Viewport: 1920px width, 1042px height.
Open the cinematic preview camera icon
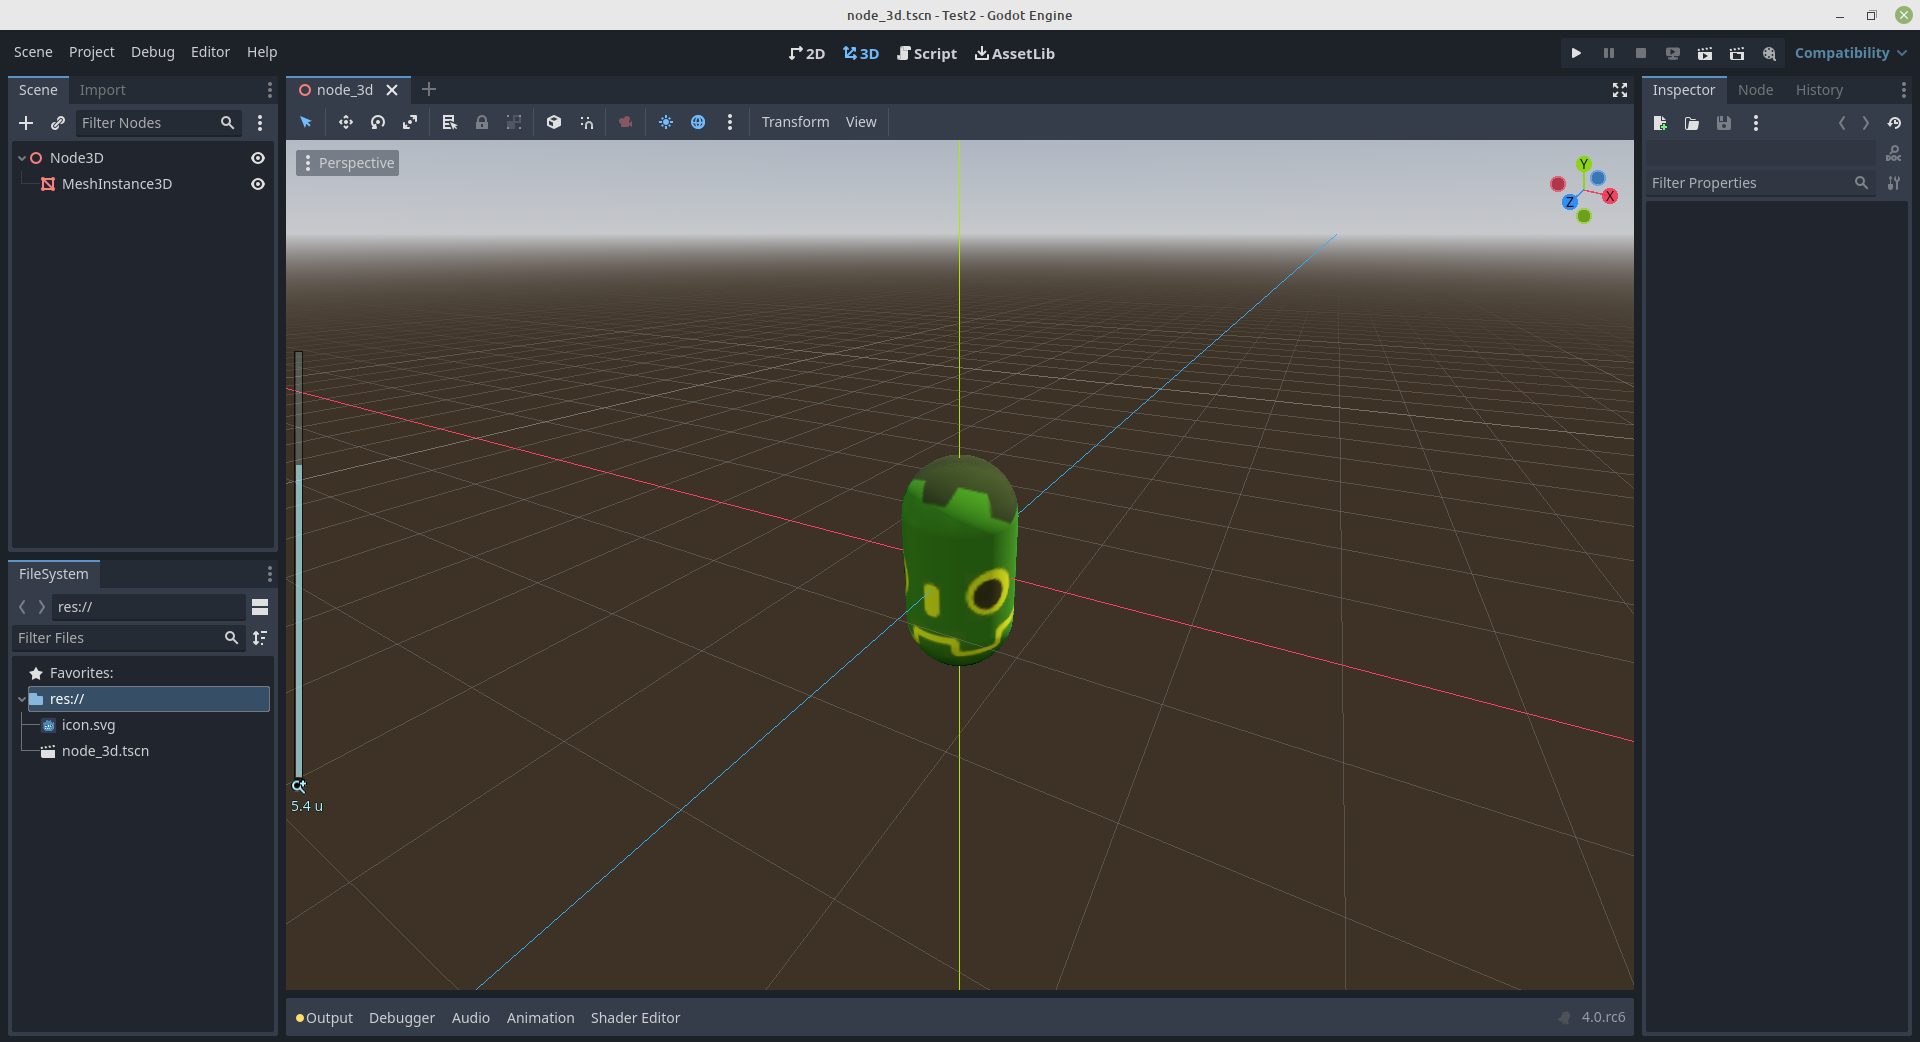pos(626,122)
